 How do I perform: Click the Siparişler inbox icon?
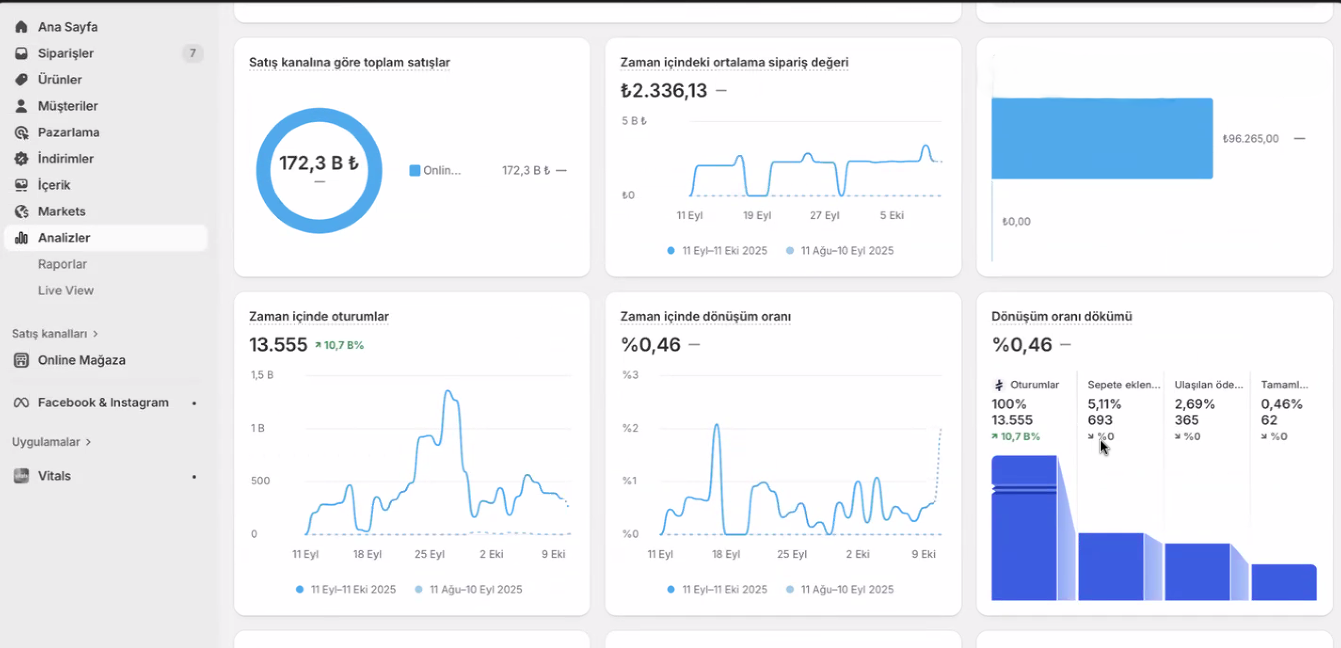21,53
